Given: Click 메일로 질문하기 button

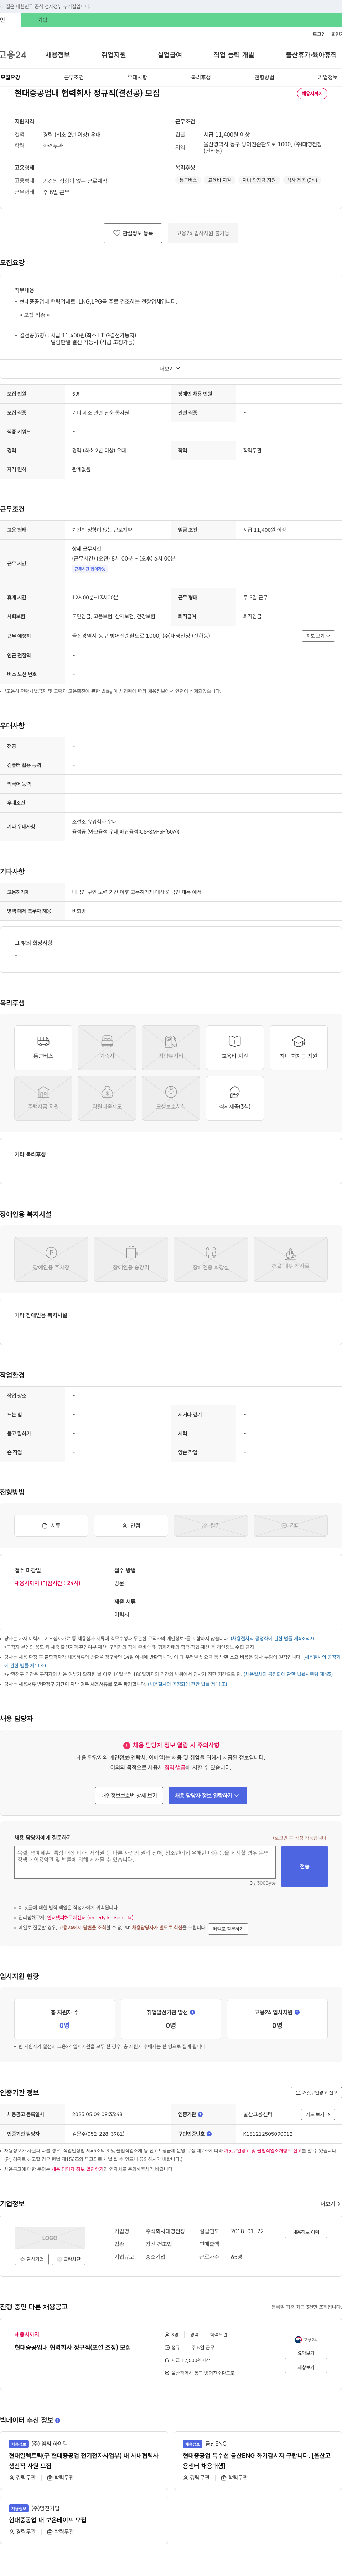Looking at the screenshot, I should (x=228, y=1929).
